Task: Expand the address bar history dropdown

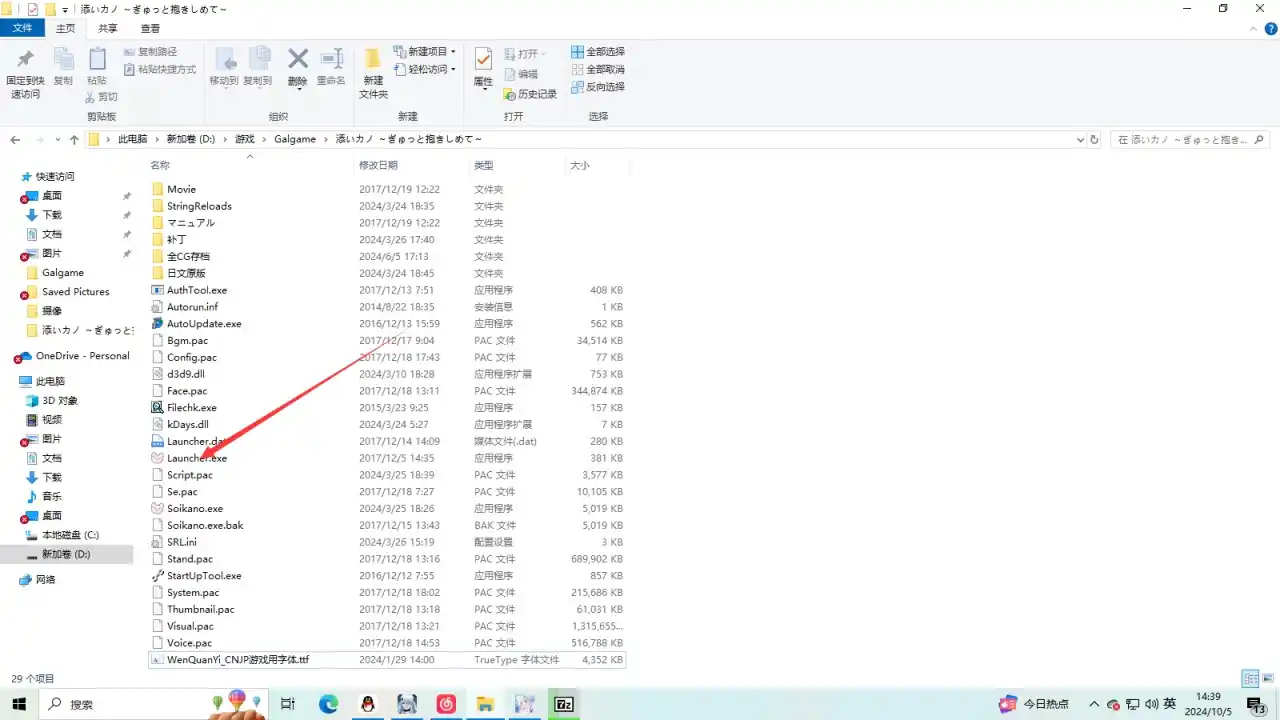Action: point(1080,140)
